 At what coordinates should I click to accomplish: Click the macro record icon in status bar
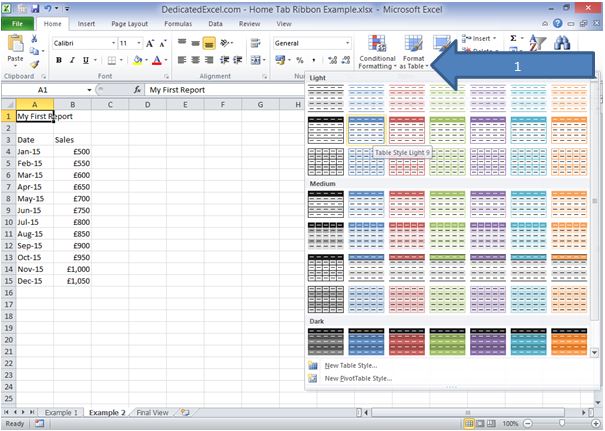point(39,424)
